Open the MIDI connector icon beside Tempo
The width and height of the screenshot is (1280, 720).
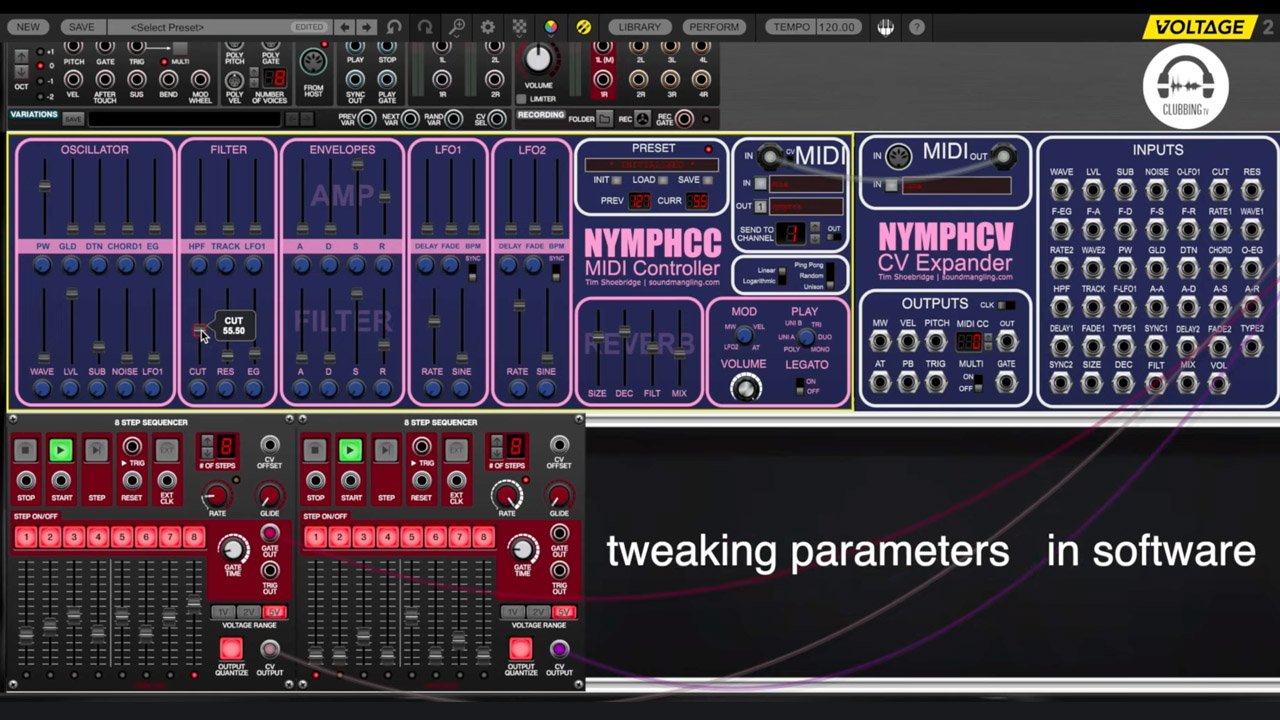[x=885, y=27]
